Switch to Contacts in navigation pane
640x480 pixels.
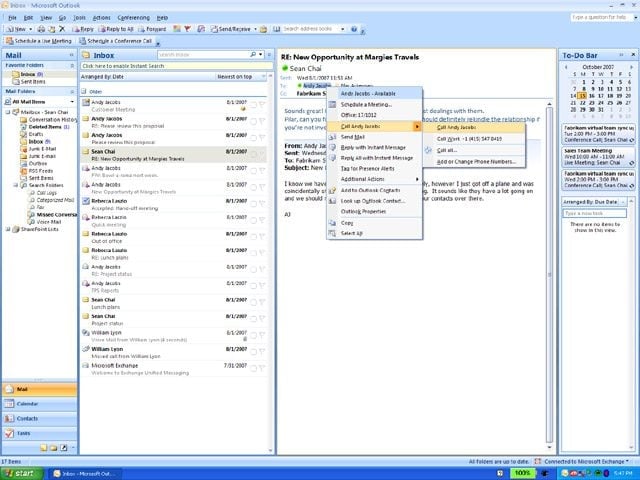click(39, 419)
